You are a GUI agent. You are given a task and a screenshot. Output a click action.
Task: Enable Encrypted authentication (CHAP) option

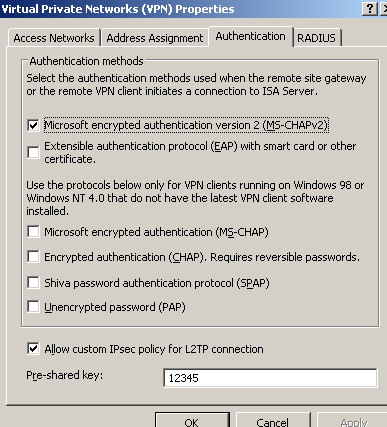[33, 257]
